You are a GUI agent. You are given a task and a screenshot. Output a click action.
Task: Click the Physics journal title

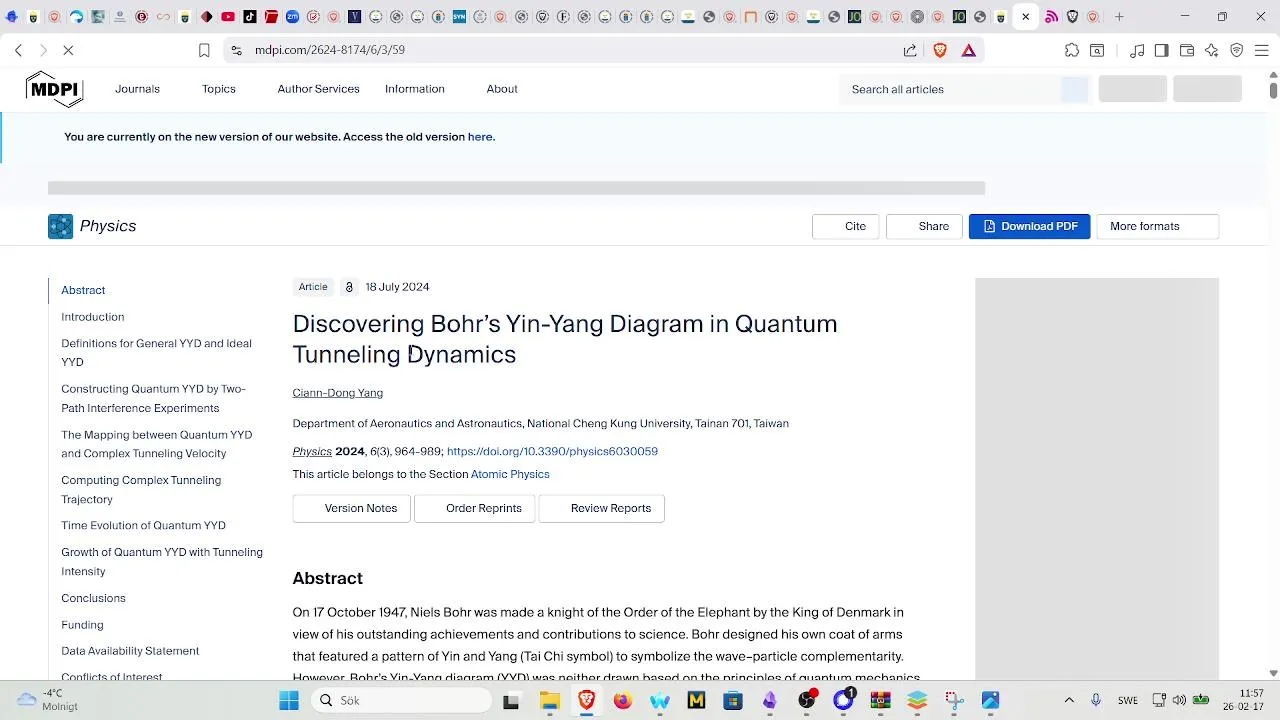pyautogui.click(x=108, y=226)
